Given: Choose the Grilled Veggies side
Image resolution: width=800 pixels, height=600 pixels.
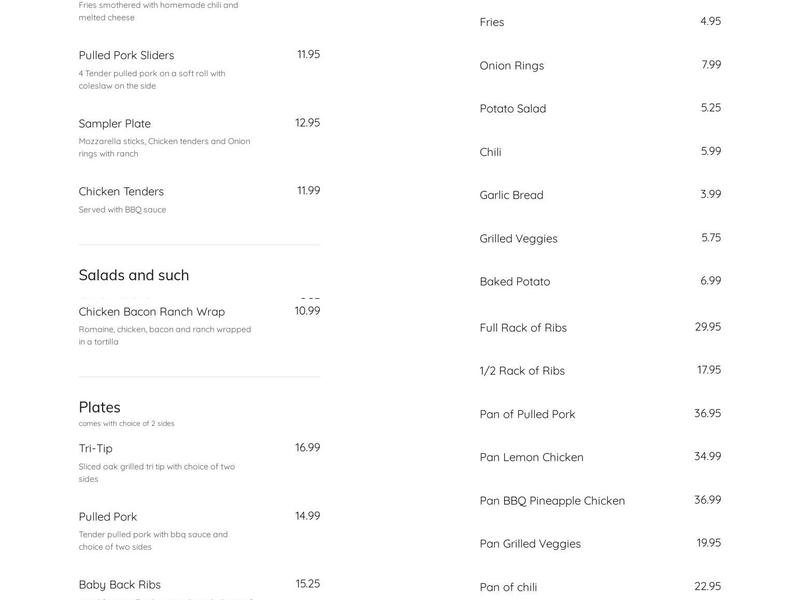Looking at the screenshot, I should 519,239.
